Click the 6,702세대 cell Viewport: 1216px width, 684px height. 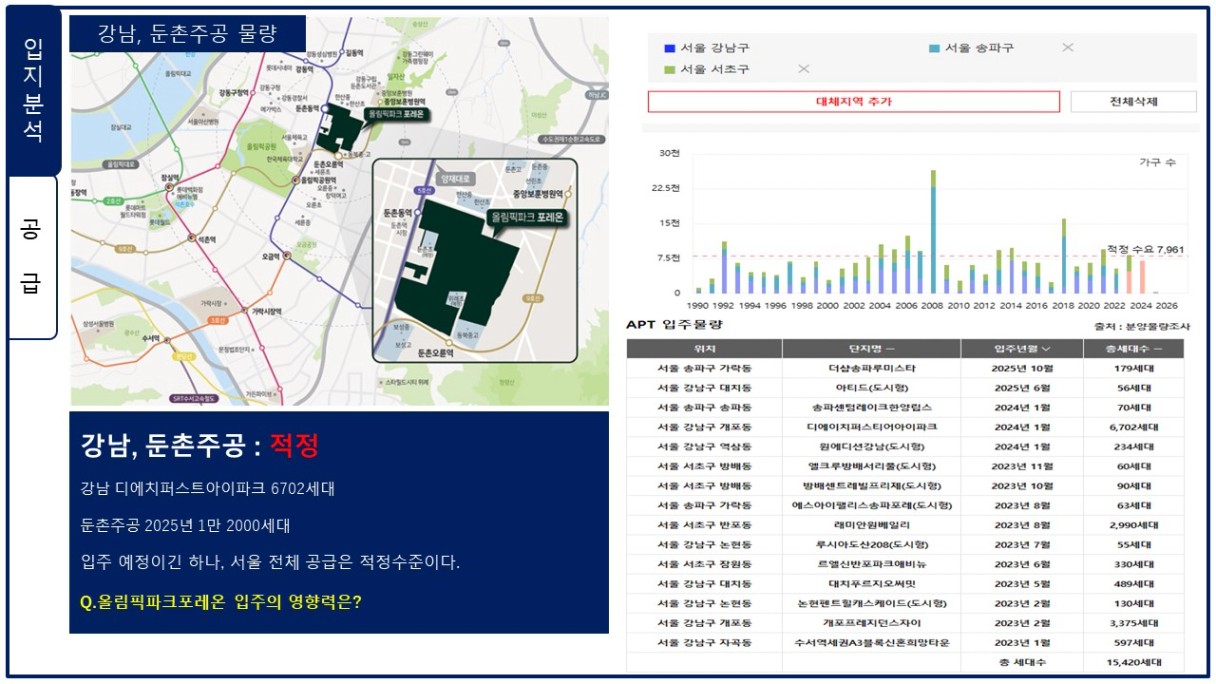(x=1134, y=427)
